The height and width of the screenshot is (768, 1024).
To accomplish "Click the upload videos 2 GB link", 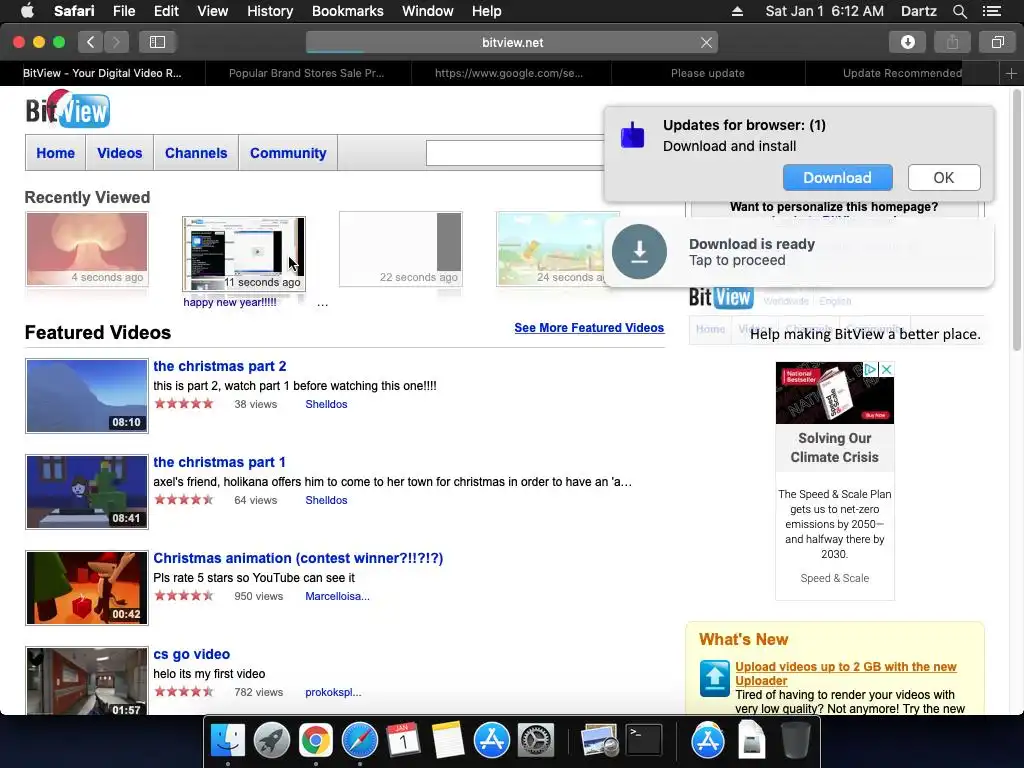I will coord(846,673).
